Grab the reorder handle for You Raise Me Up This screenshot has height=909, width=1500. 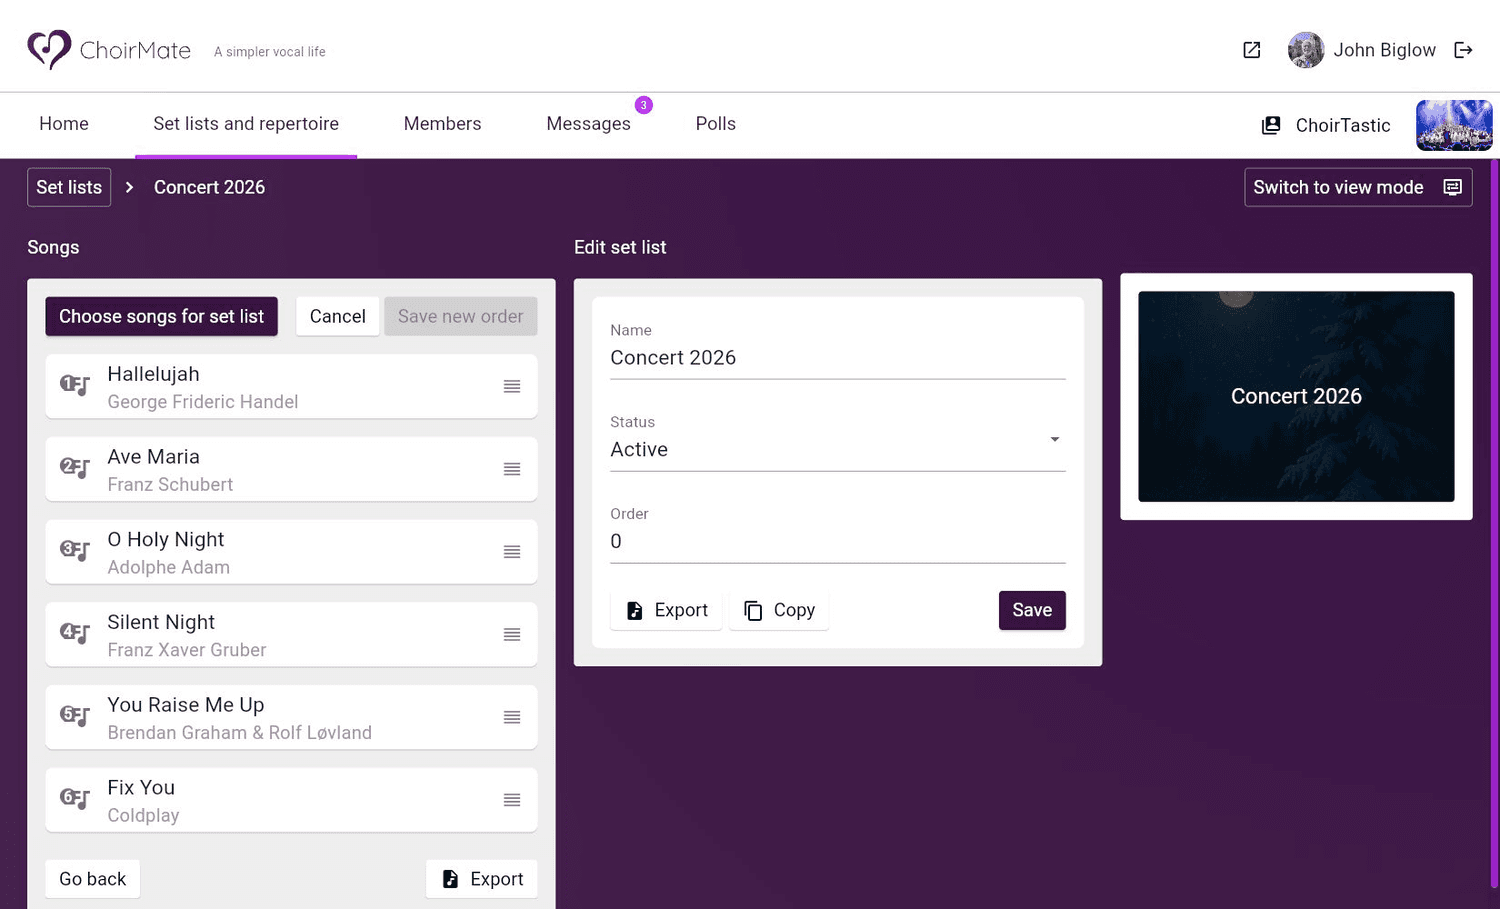[512, 717]
